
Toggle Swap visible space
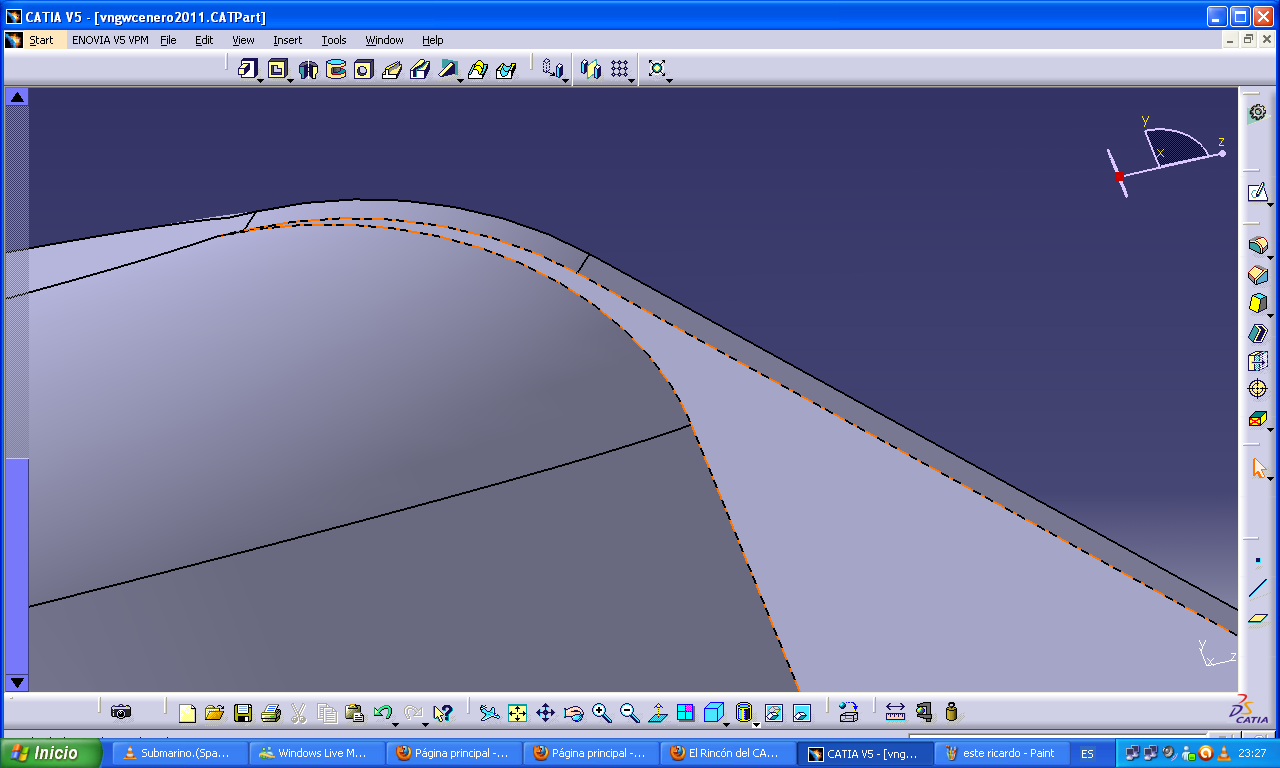point(801,713)
